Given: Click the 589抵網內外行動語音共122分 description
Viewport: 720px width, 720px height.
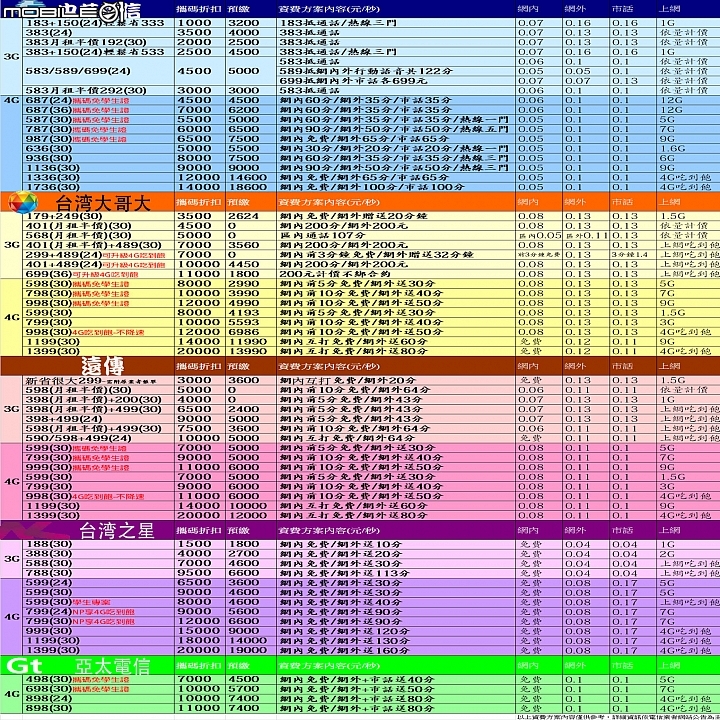Looking at the screenshot, I should [x=366, y=71].
